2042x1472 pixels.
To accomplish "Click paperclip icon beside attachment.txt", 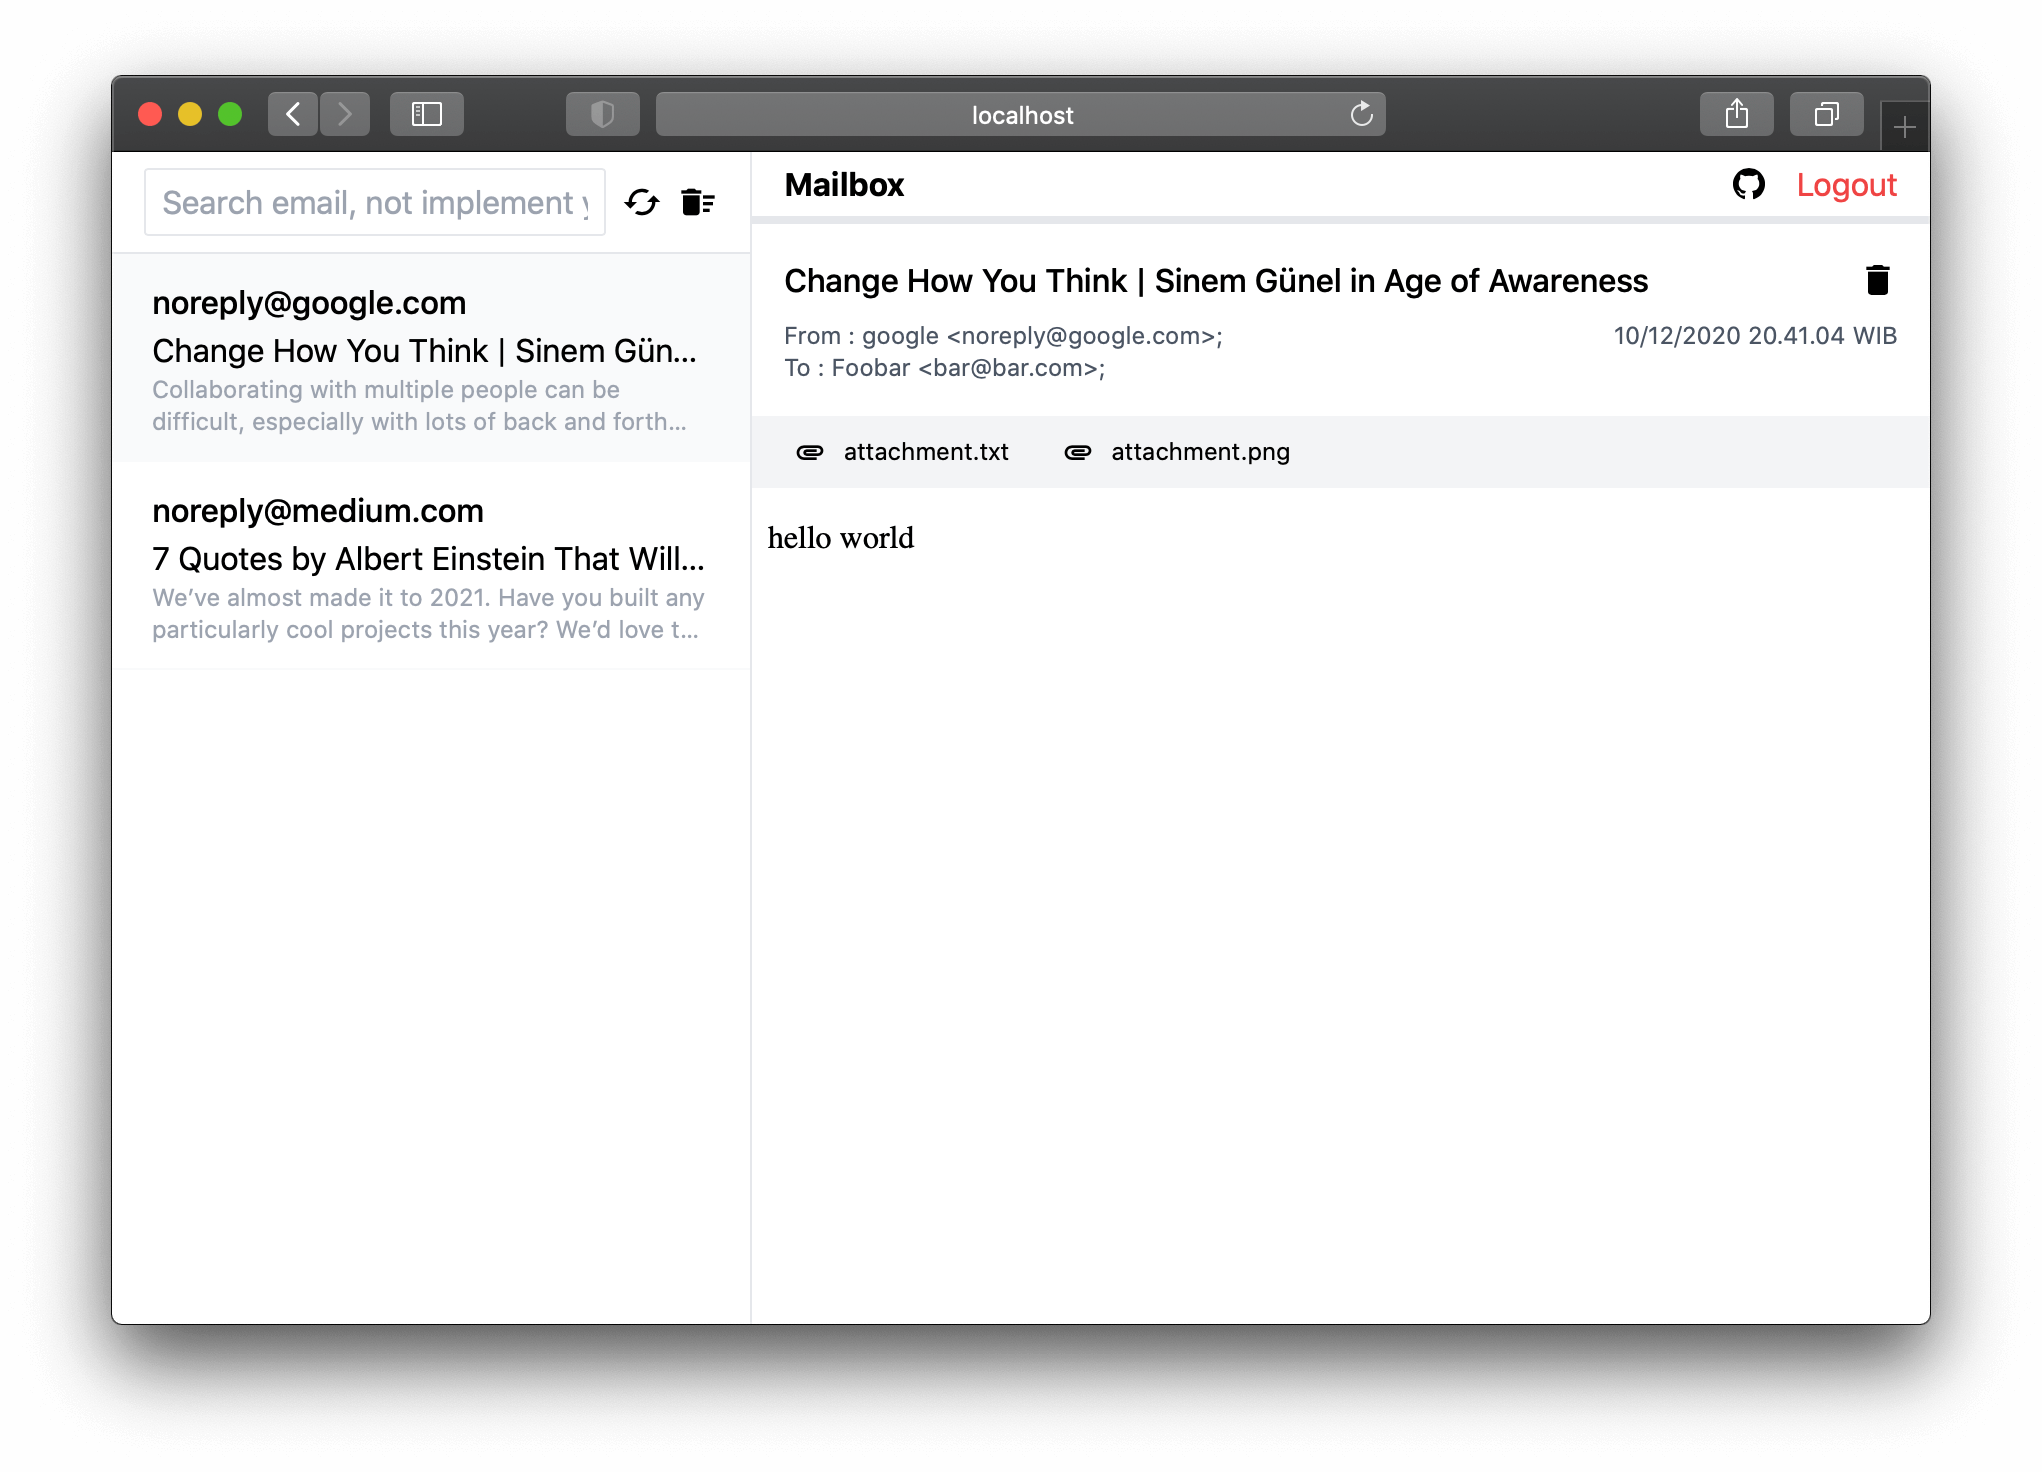I will coord(809,452).
